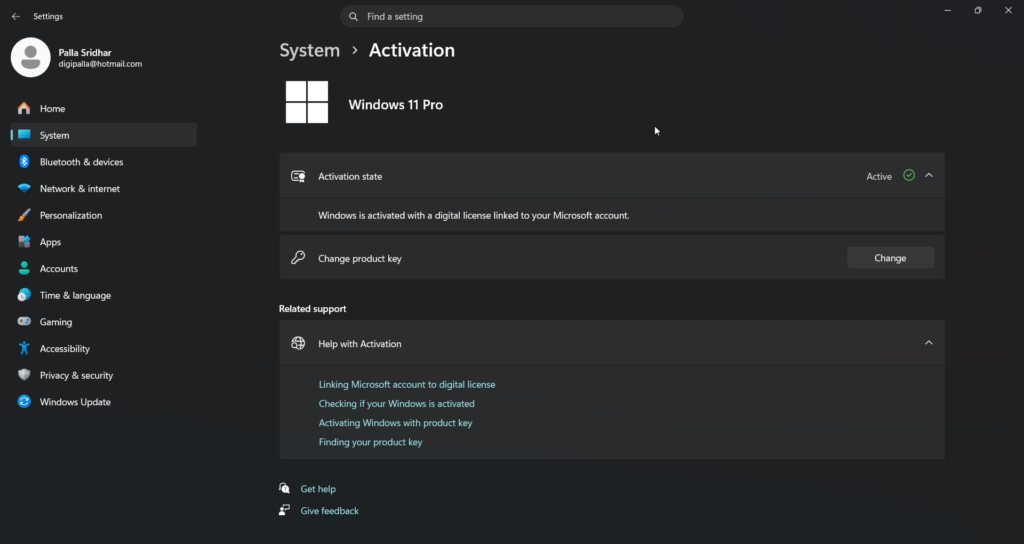
Task: Click the Time & language globe icon
Action: pos(24,295)
